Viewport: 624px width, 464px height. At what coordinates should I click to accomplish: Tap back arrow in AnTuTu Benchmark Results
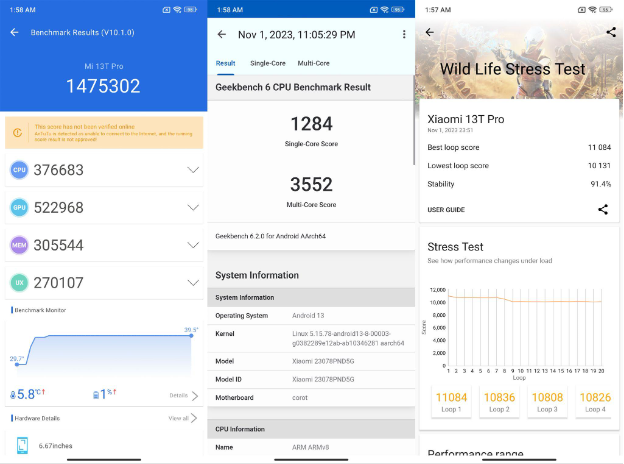(14, 32)
